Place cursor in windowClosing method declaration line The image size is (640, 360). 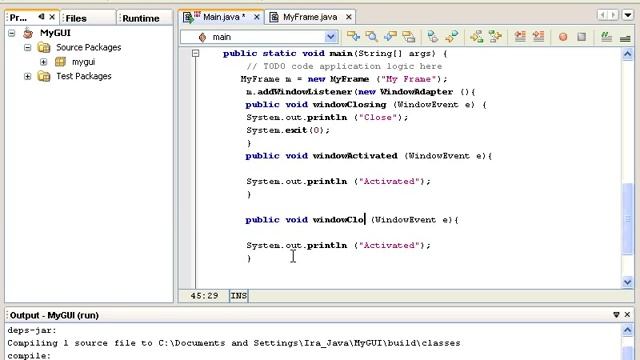(x=366, y=104)
